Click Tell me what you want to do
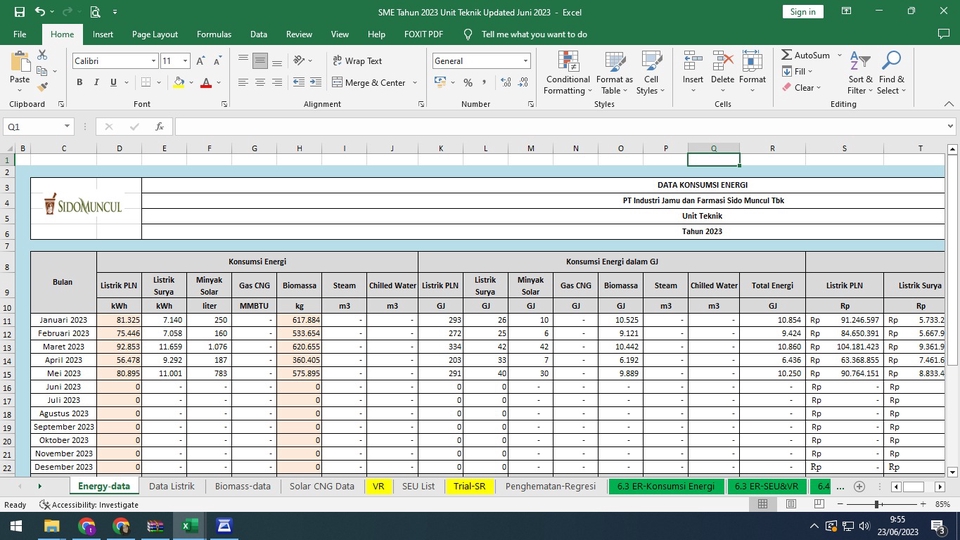Image resolution: width=960 pixels, height=540 pixels. click(x=534, y=34)
